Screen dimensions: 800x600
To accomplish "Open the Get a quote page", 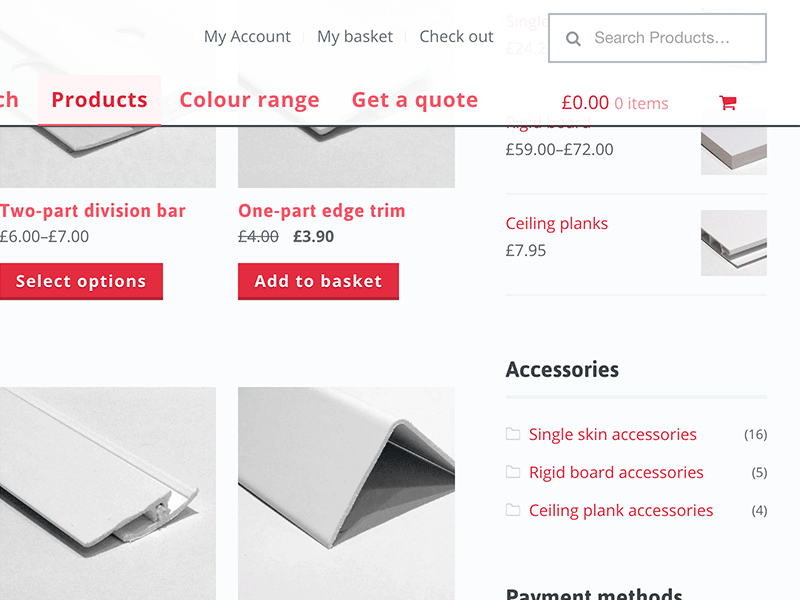I will [414, 100].
